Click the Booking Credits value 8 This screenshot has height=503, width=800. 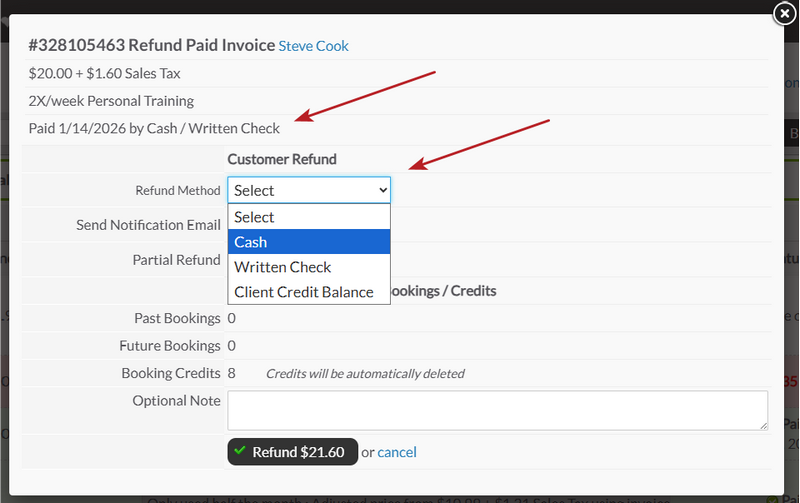232,373
